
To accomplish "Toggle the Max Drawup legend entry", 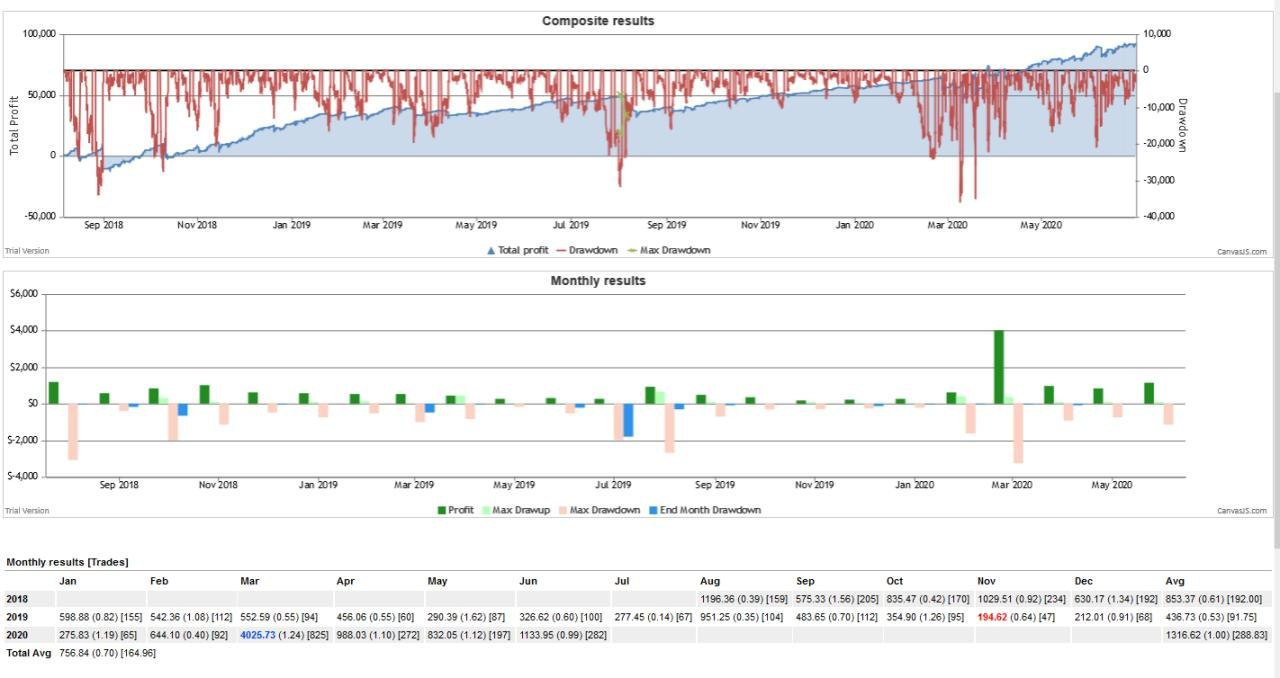I will pyautogui.click(x=516, y=510).
